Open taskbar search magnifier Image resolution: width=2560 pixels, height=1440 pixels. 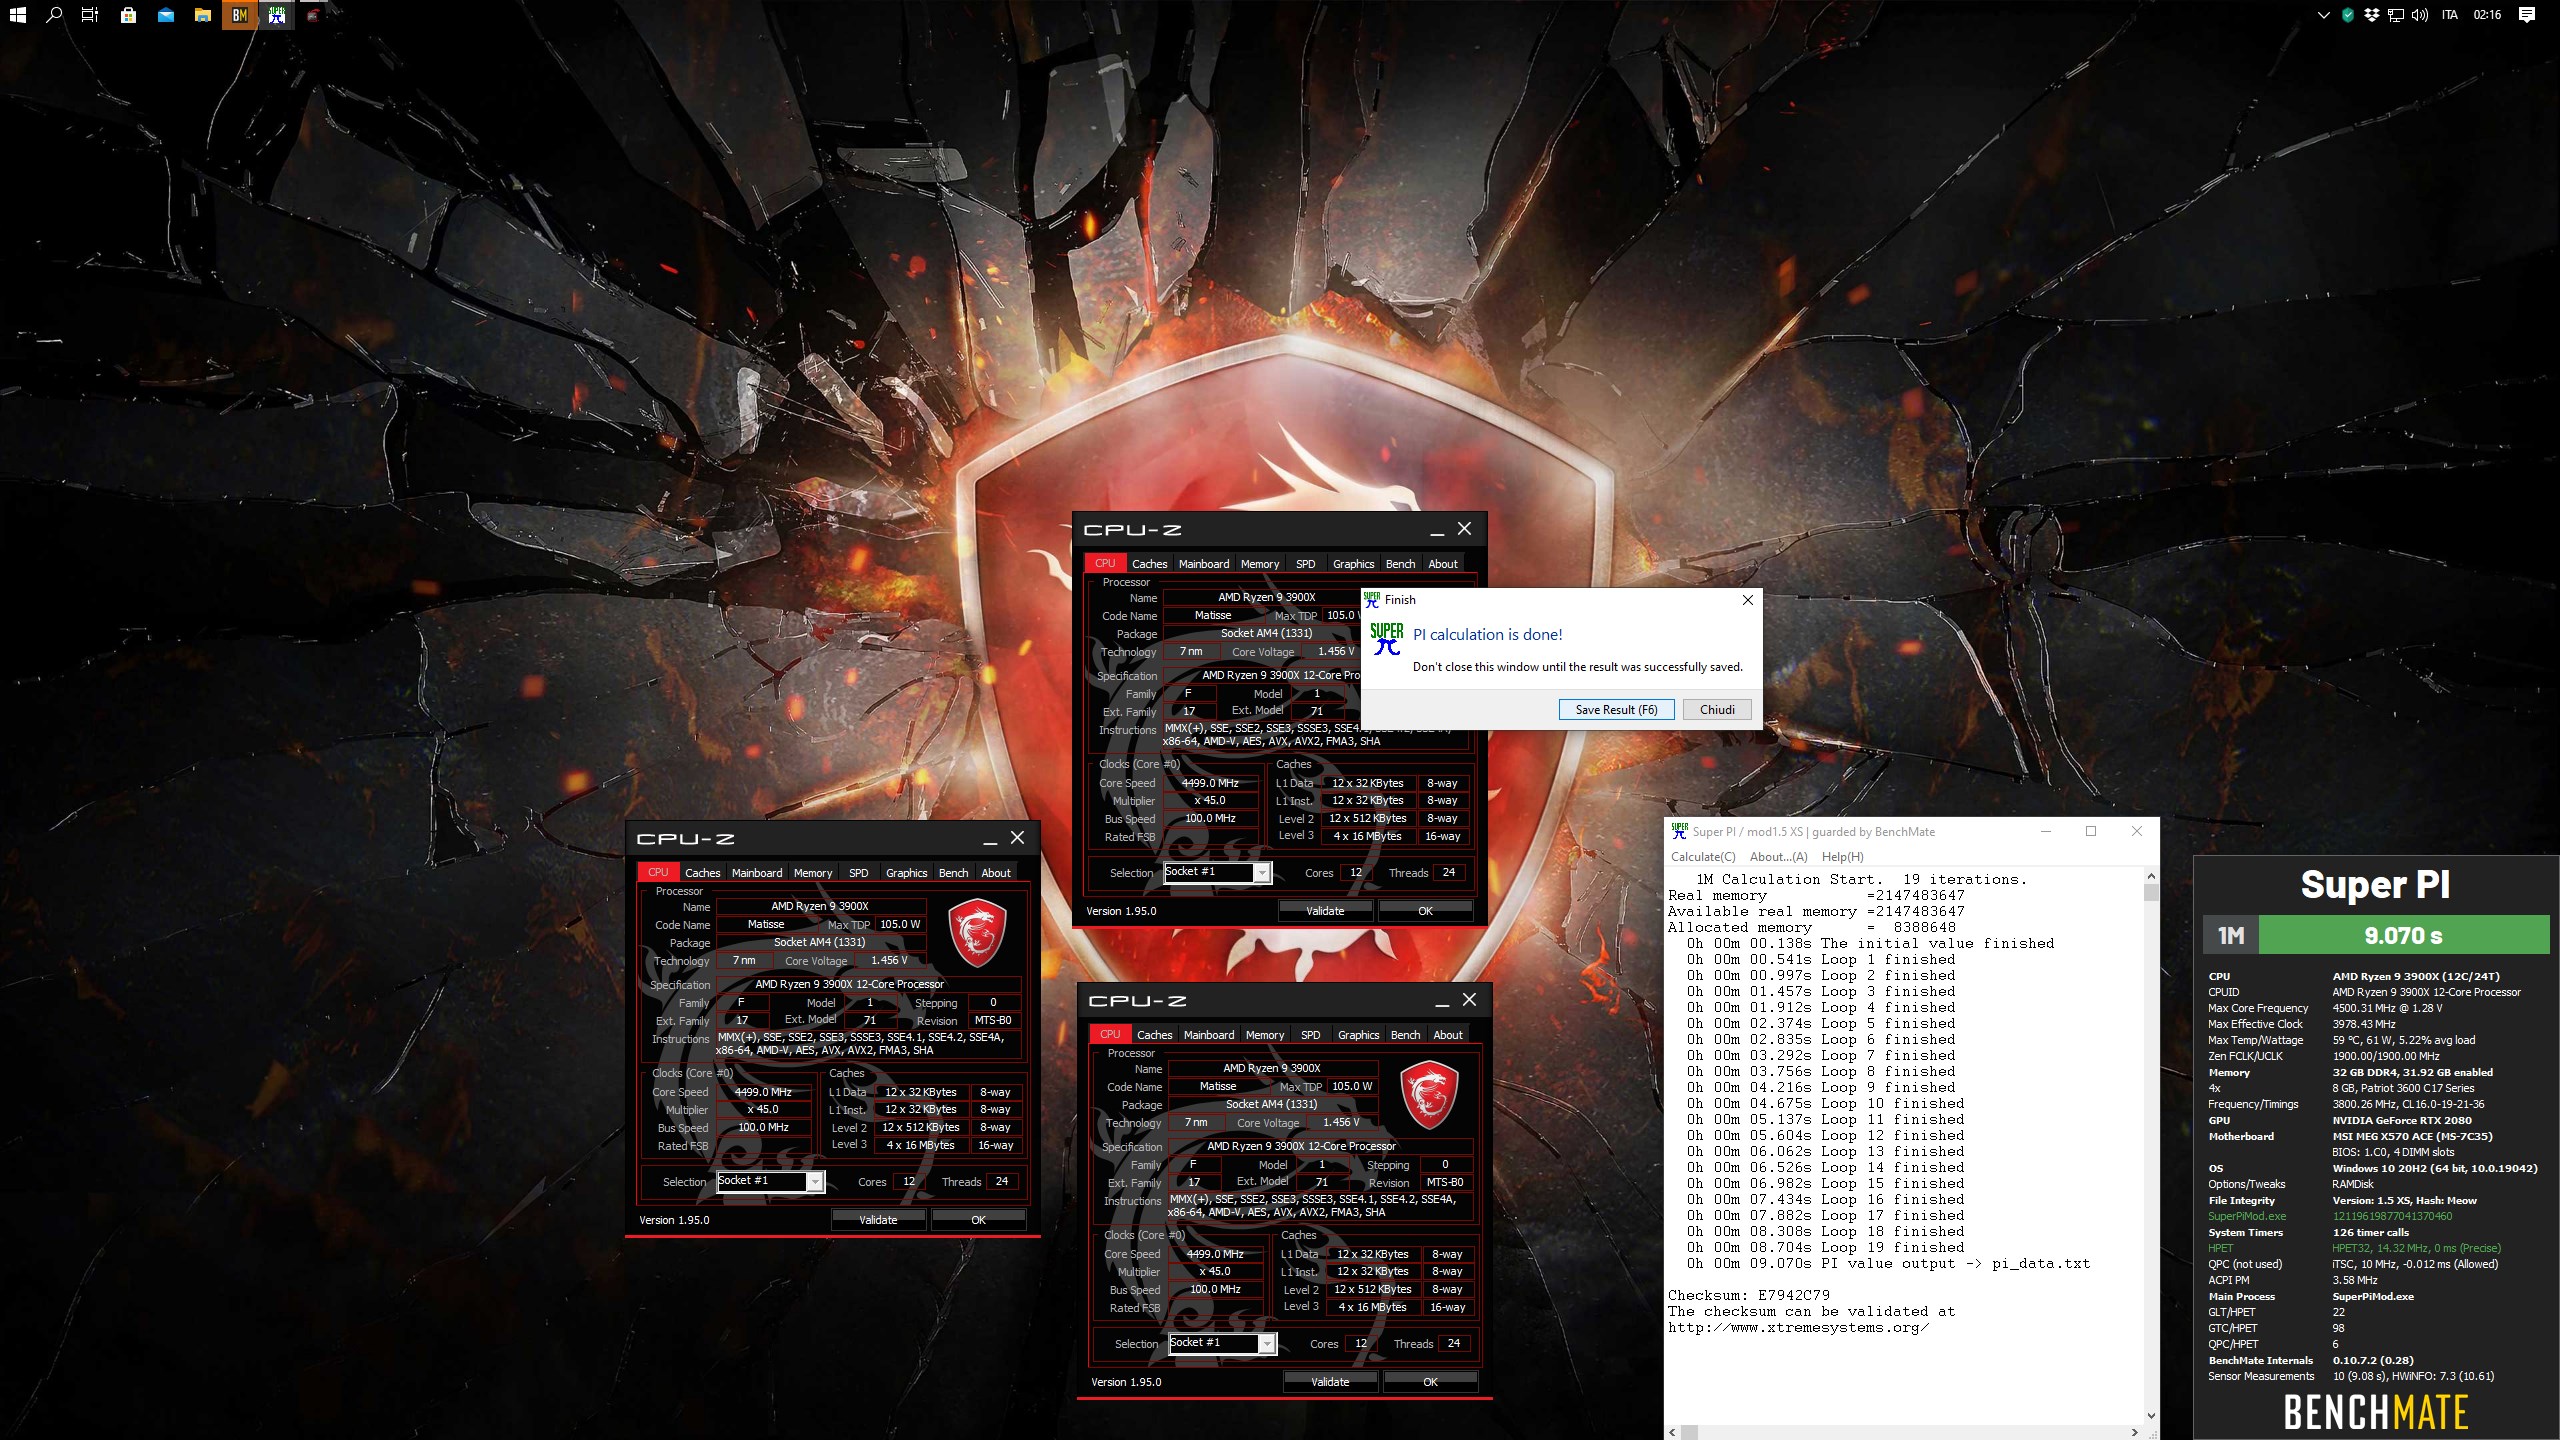point(54,15)
